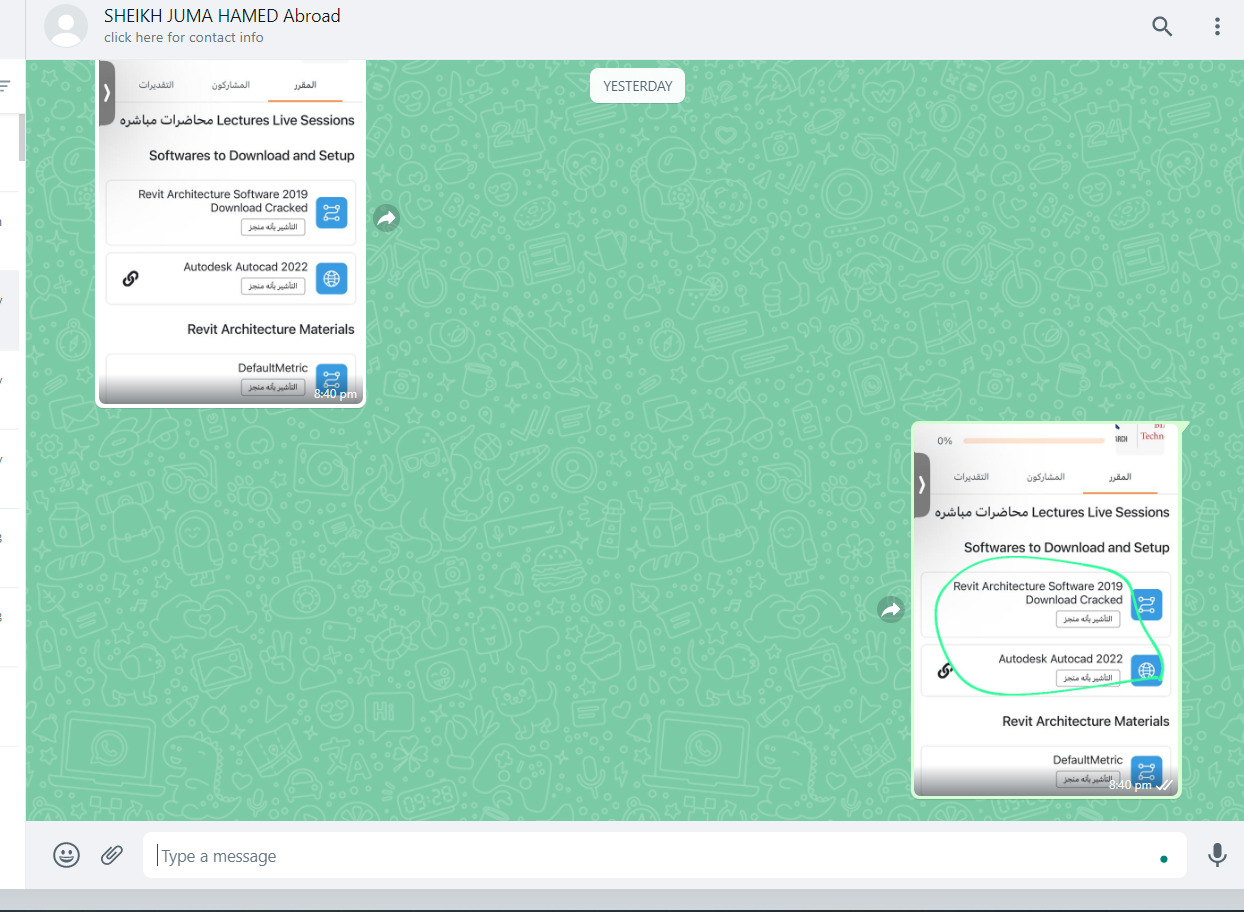
Task: Forward the sent image with green circle
Action: click(891, 609)
